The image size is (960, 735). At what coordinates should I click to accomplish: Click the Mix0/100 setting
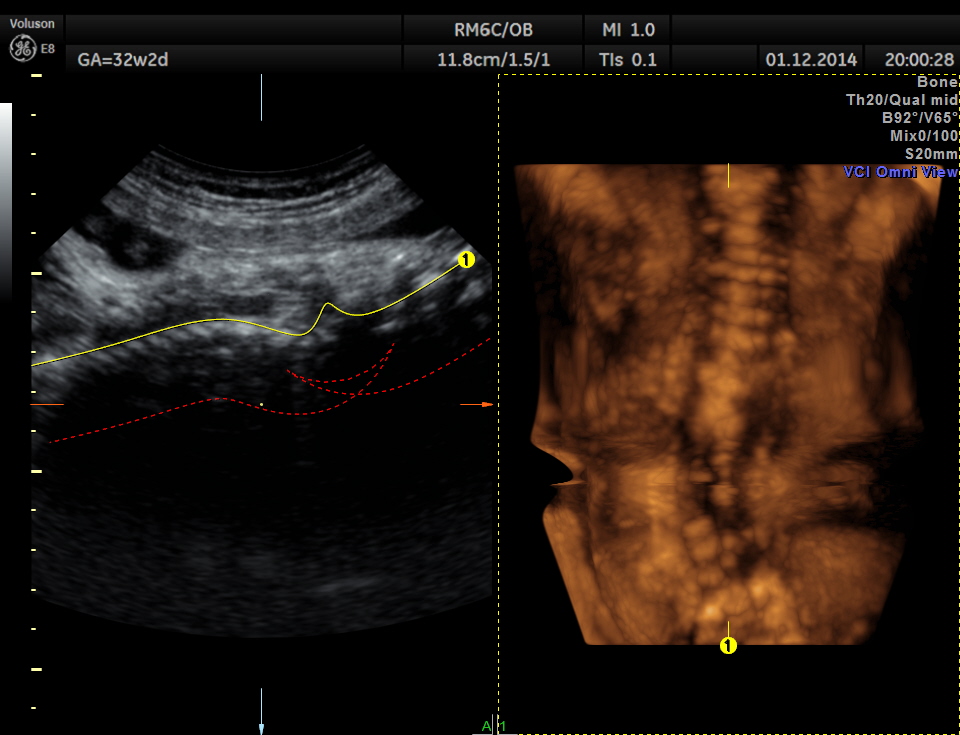click(924, 136)
